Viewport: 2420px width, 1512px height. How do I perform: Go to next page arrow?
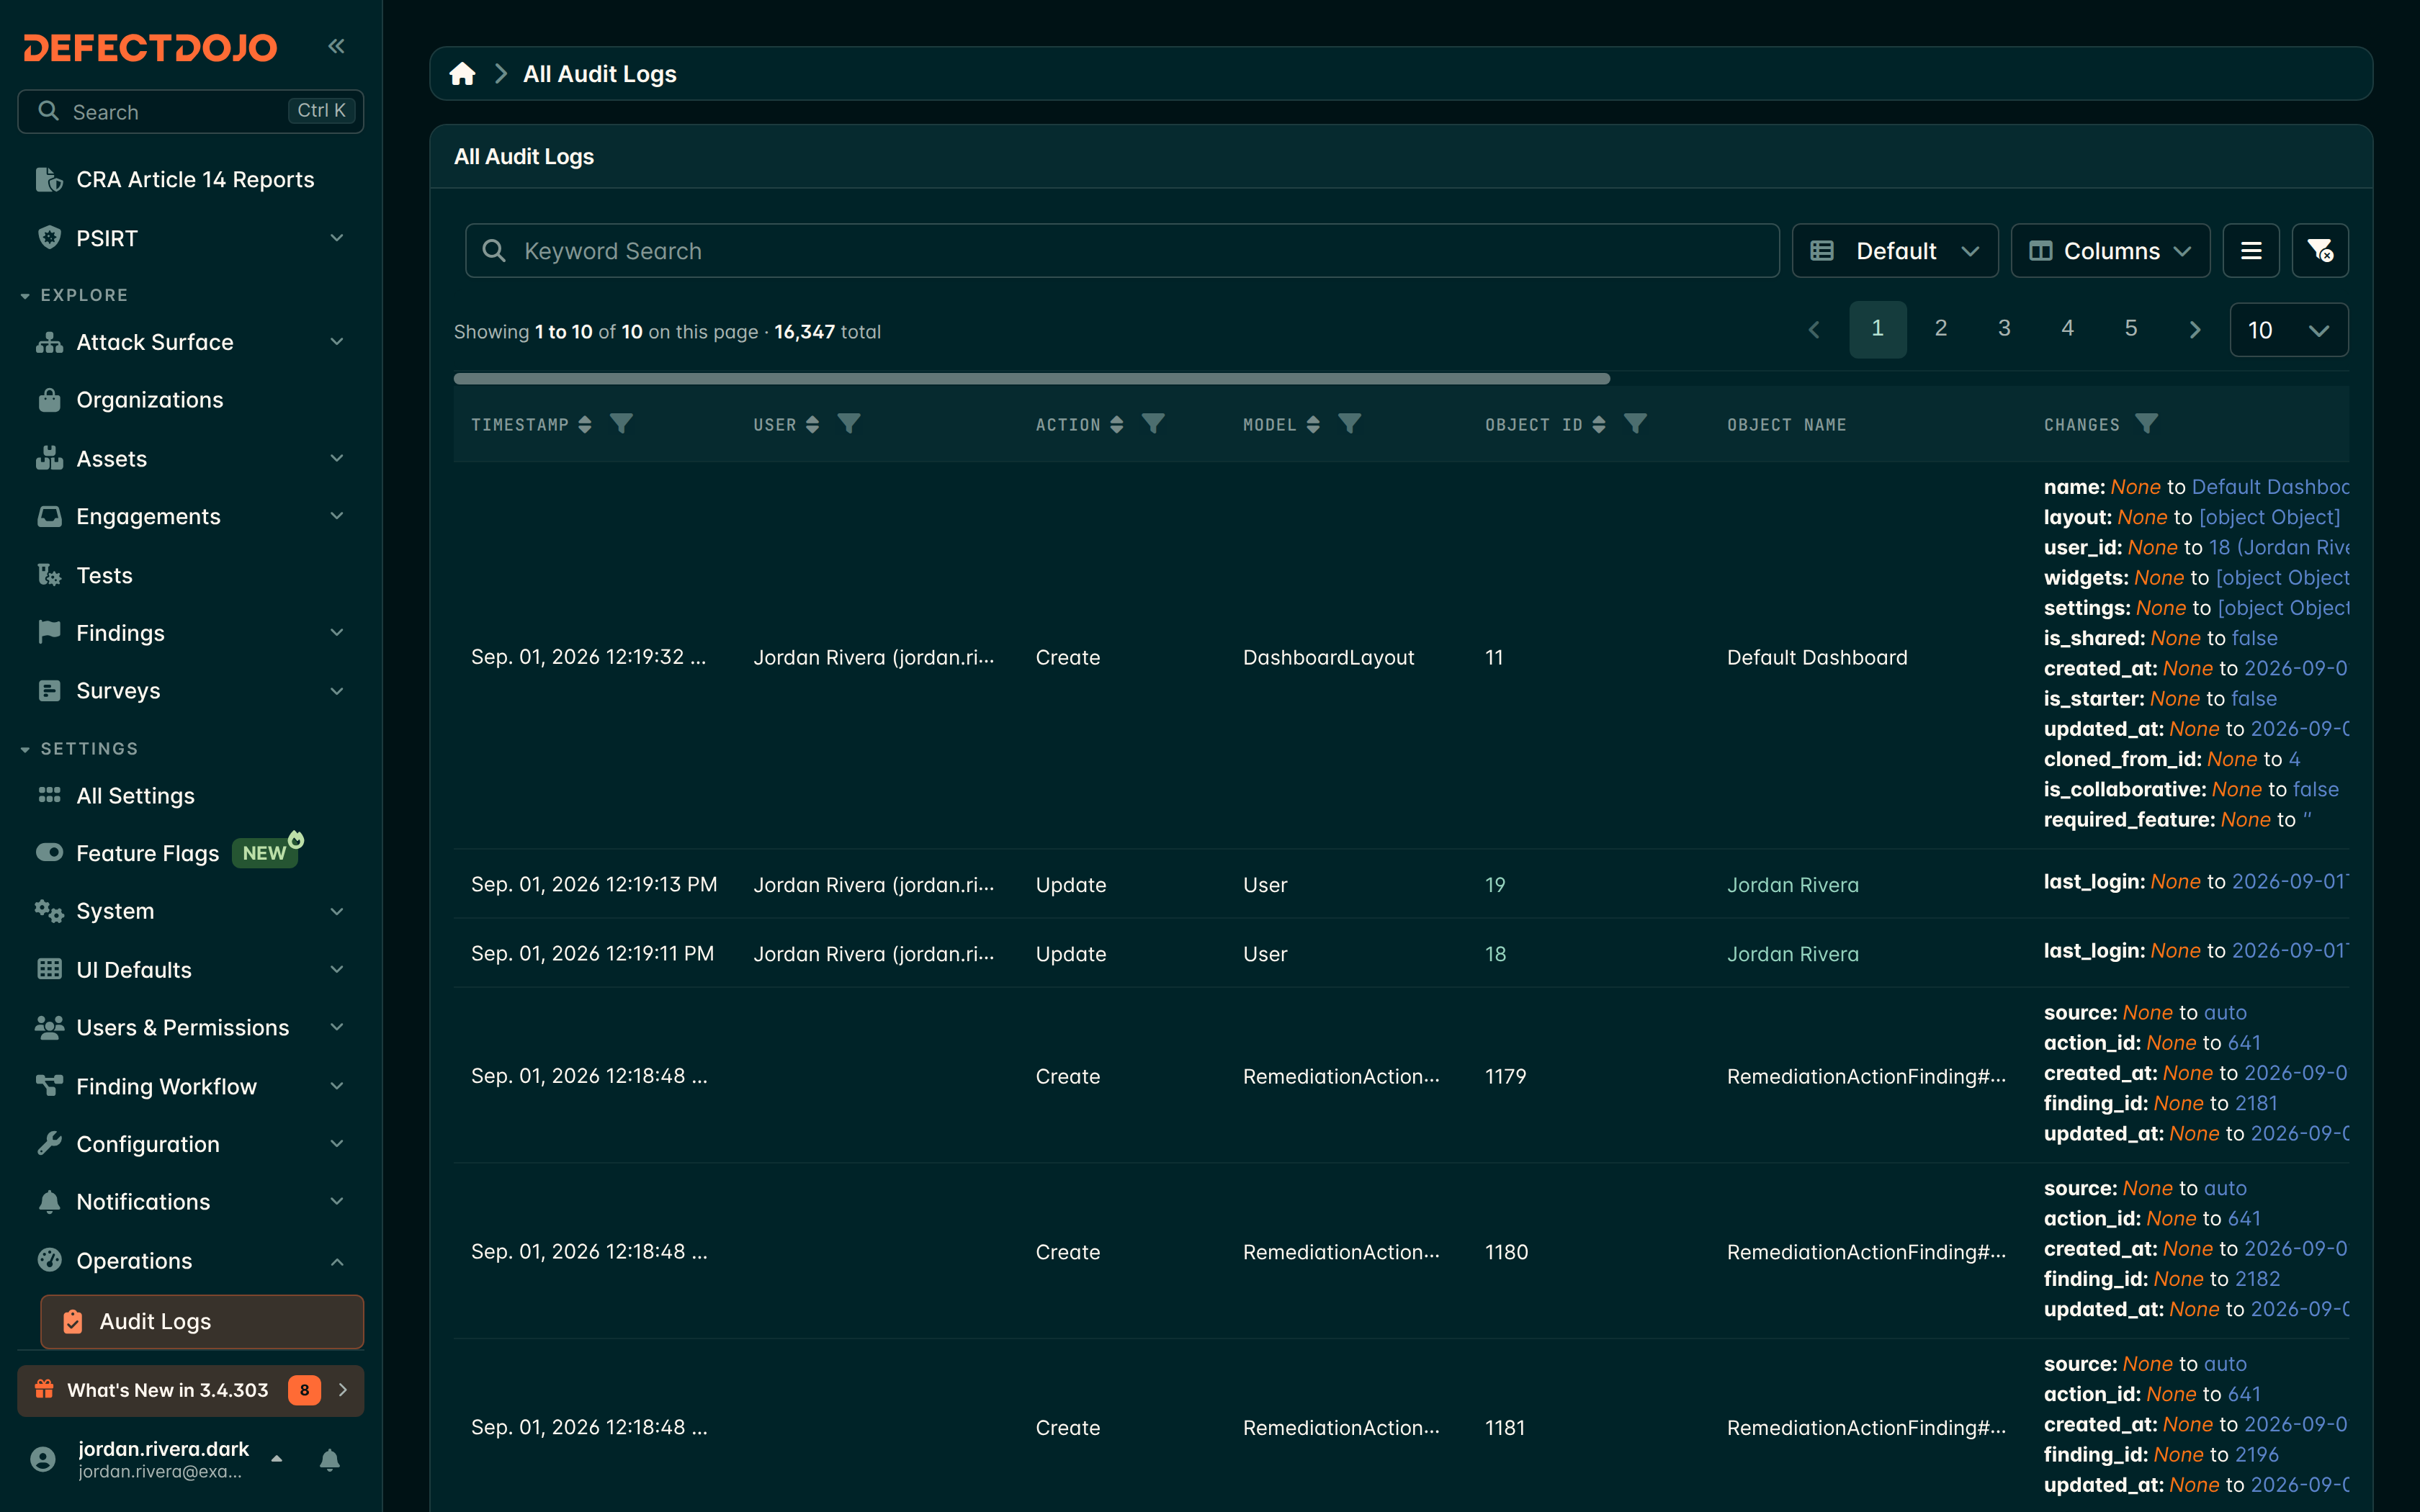pyautogui.click(x=2194, y=330)
